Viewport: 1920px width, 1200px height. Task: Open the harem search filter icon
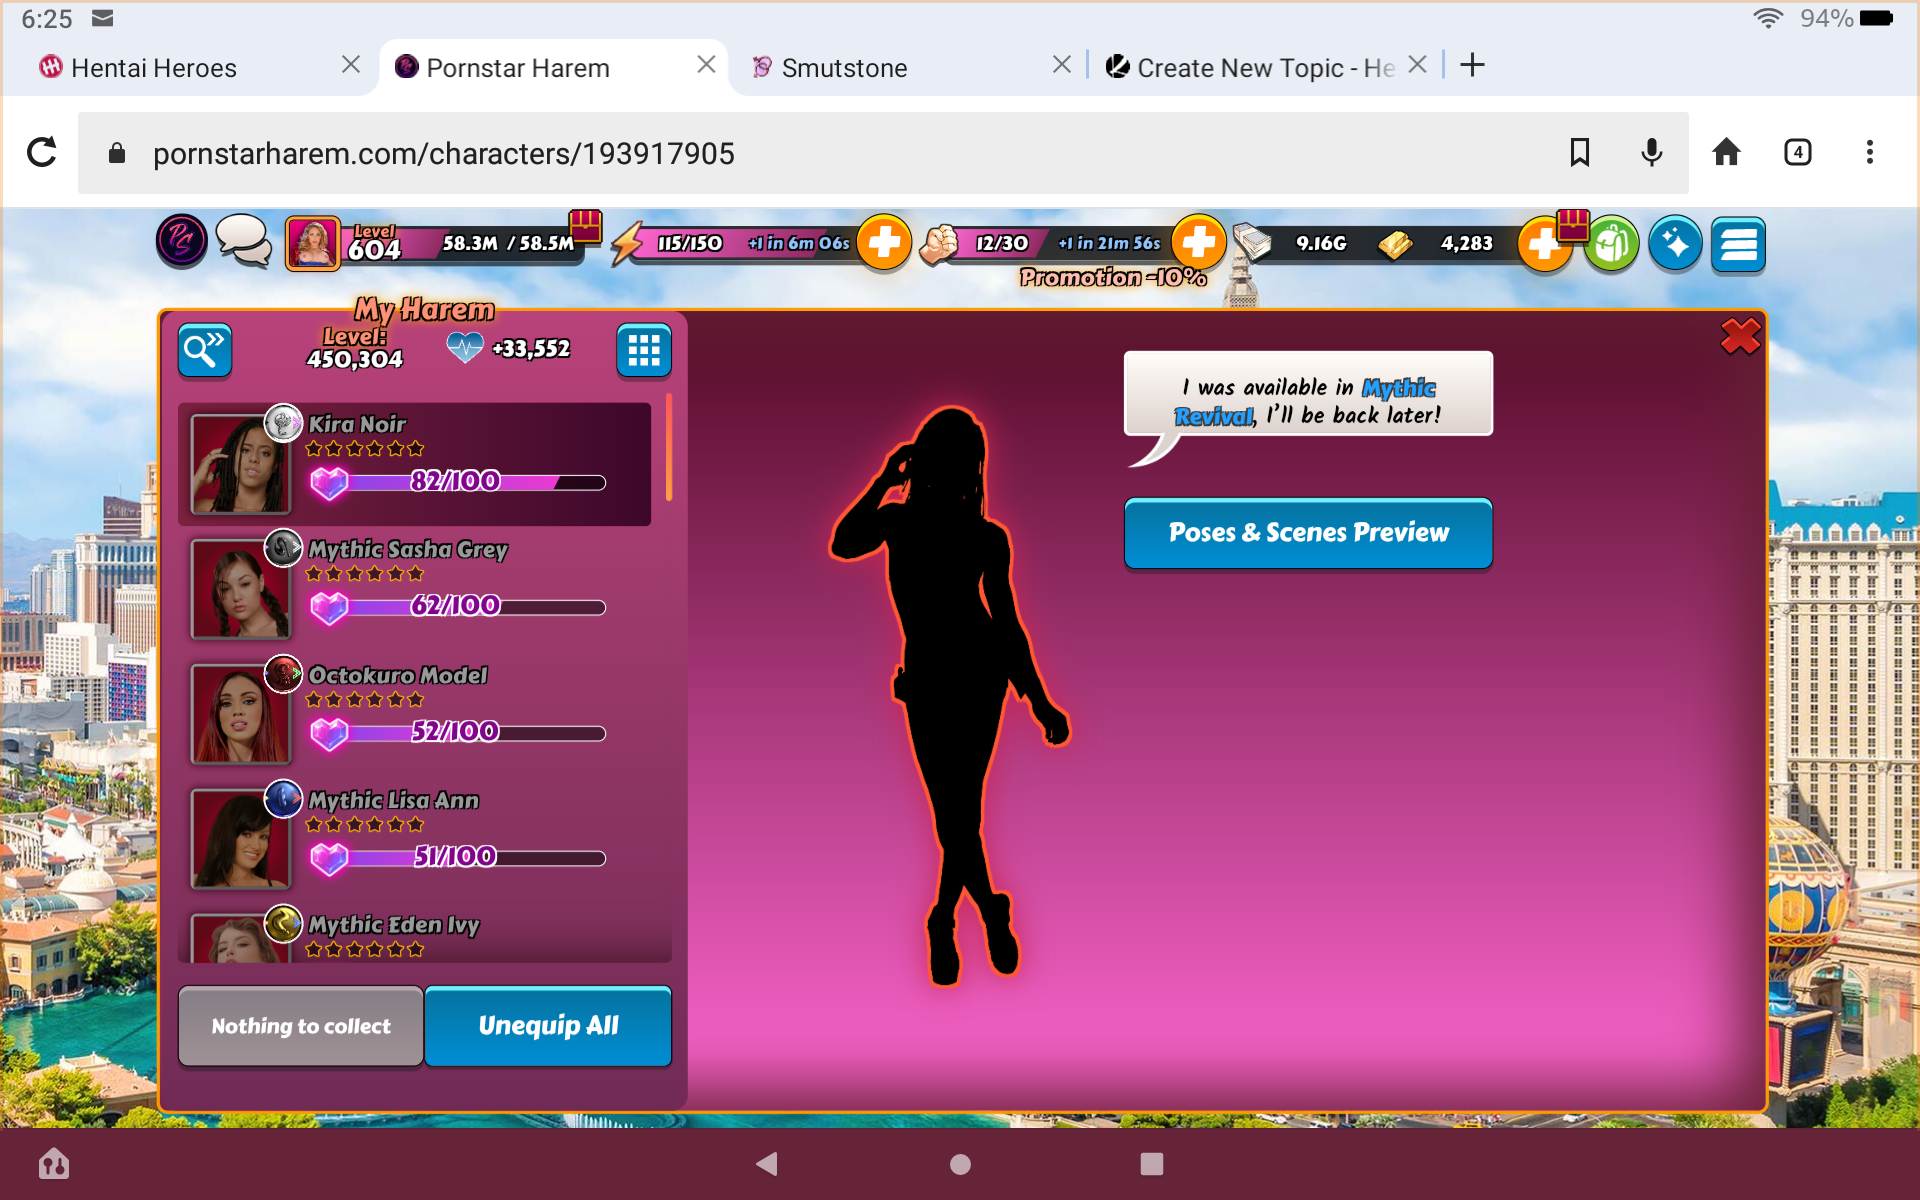tap(205, 350)
